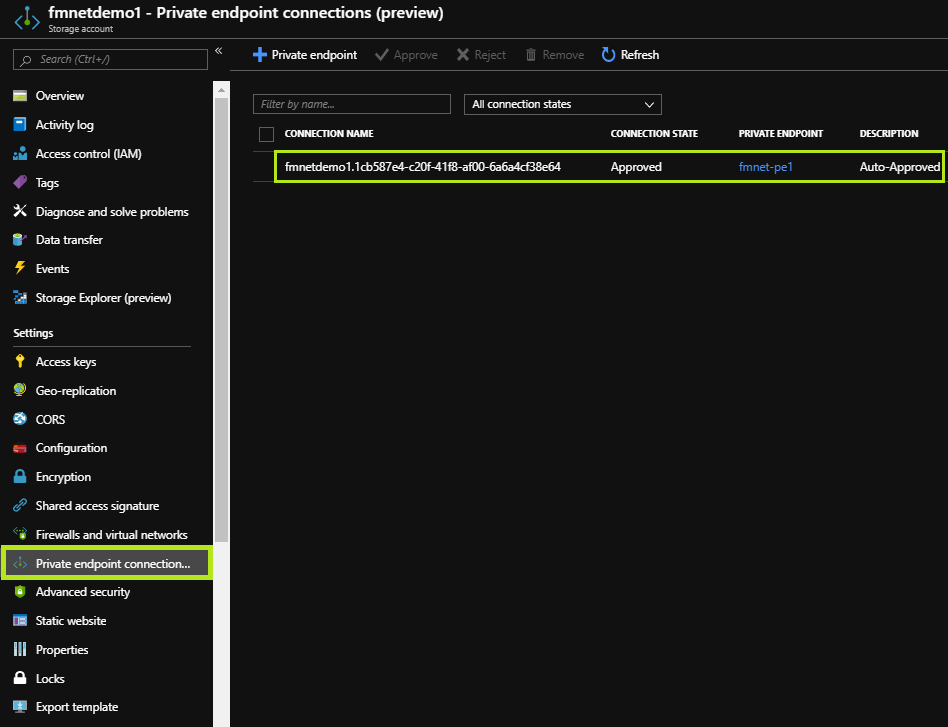Click the Access keys key icon
Image resolution: width=948 pixels, height=727 pixels.
pyautogui.click(x=20, y=361)
